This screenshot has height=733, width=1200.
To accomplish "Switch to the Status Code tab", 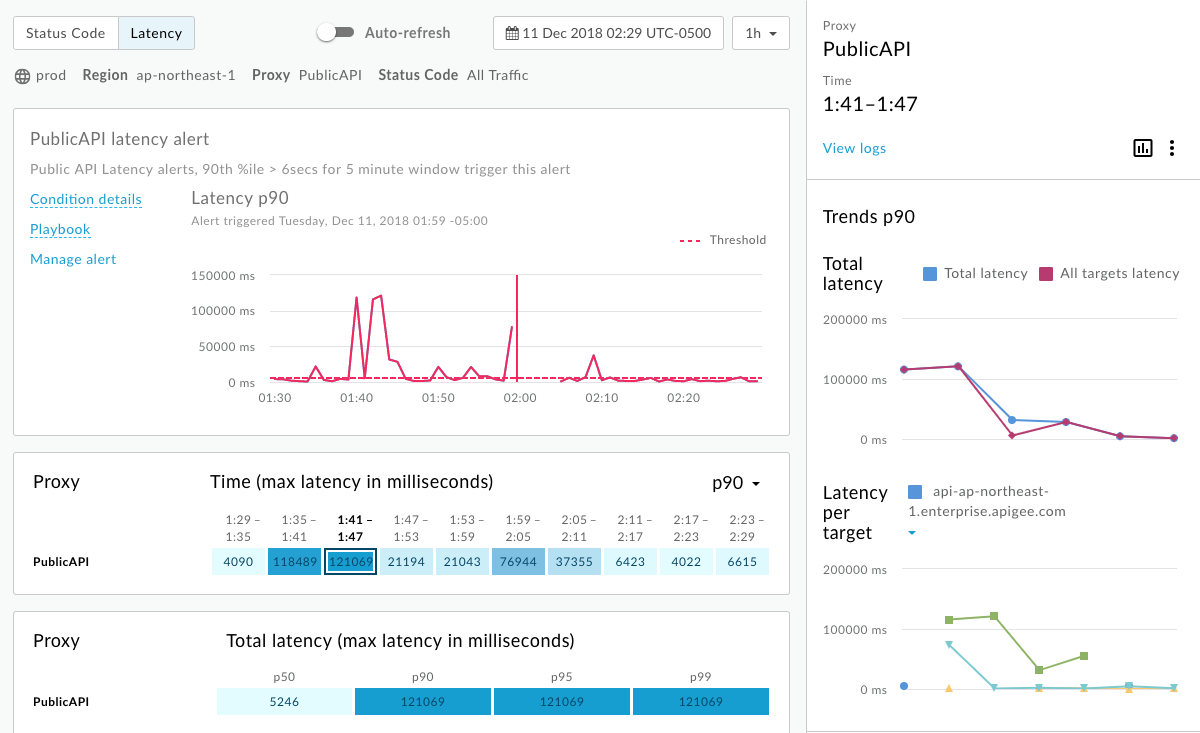I will [x=65, y=33].
